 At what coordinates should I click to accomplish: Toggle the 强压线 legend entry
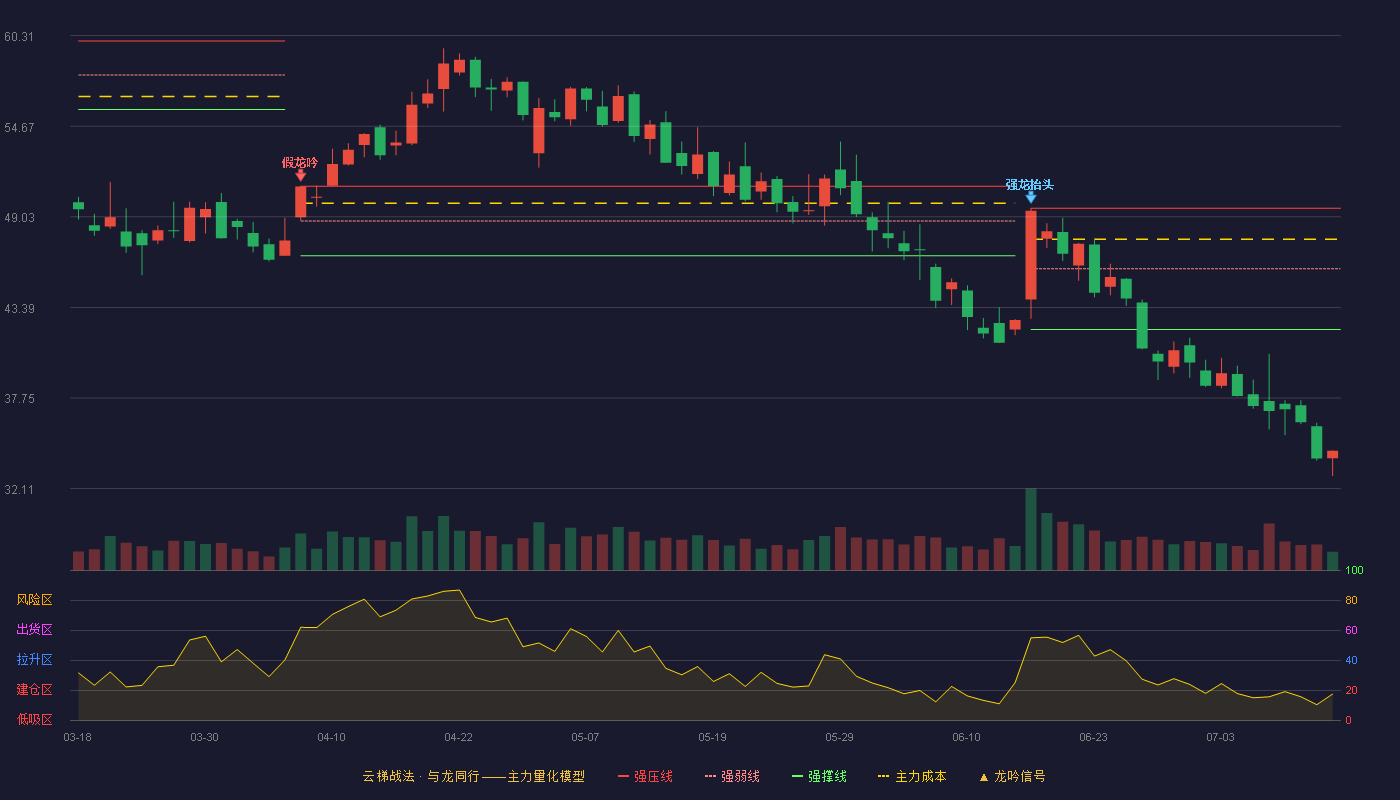pyautogui.click(x=645, y=776)
